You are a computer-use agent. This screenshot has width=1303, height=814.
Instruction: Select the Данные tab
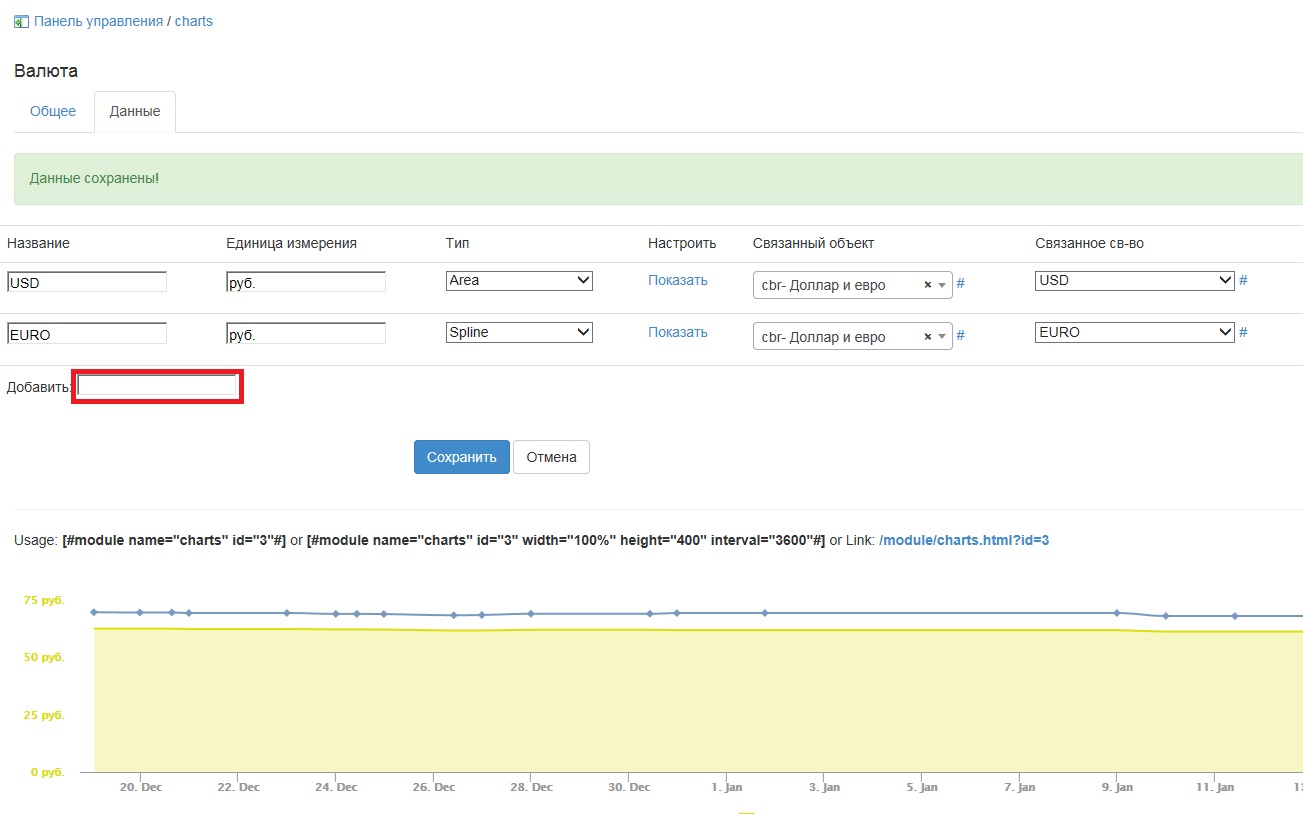tap(135, 112)
